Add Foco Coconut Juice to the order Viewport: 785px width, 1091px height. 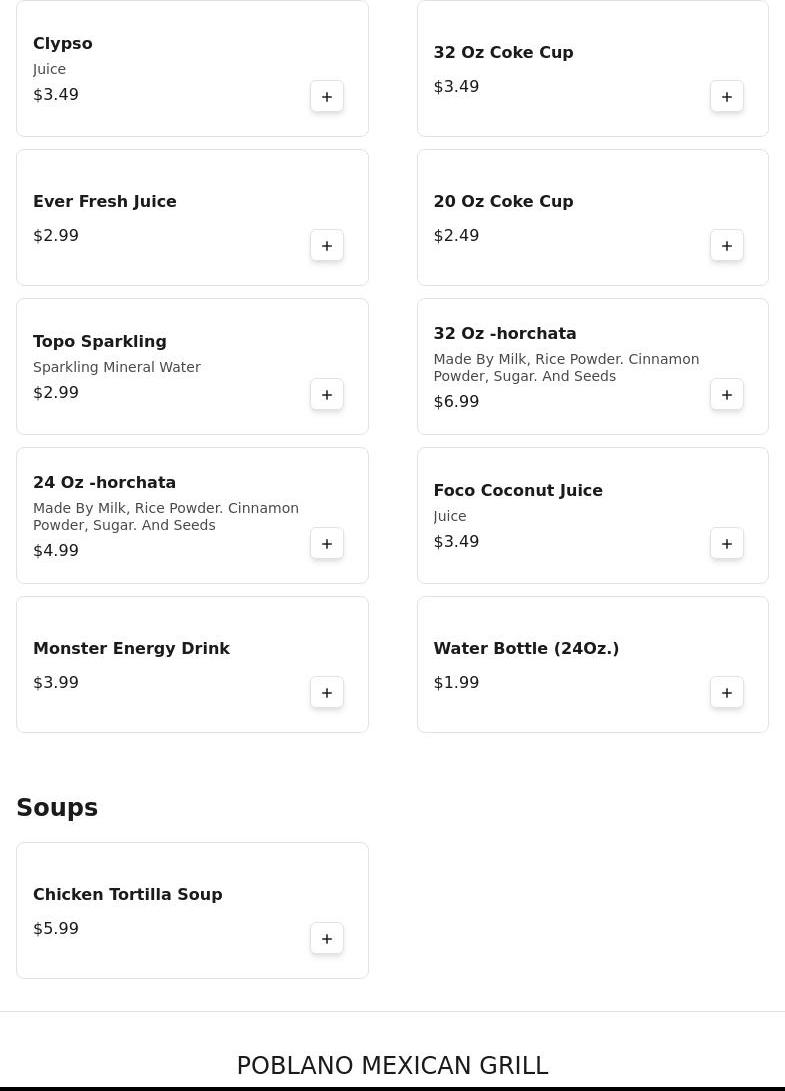click(727, 544)
